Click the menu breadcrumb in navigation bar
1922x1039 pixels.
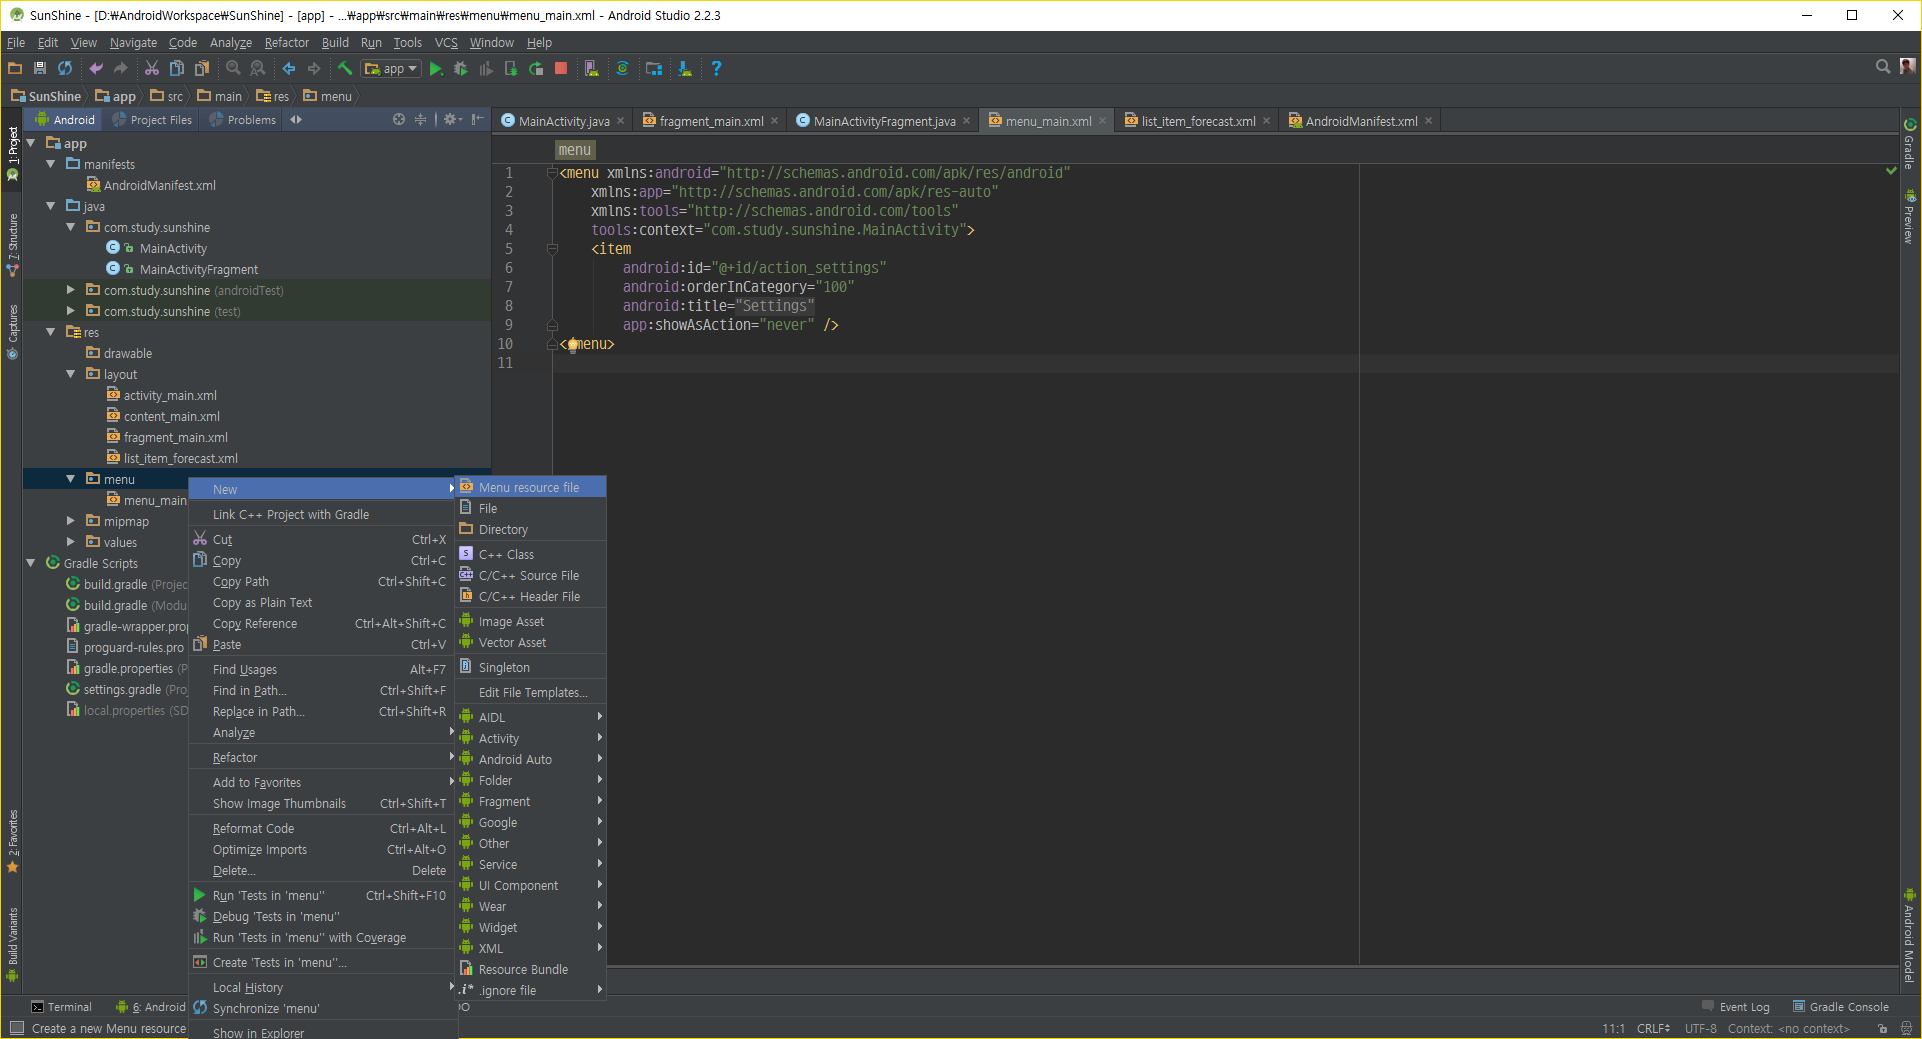click(328, 96)
